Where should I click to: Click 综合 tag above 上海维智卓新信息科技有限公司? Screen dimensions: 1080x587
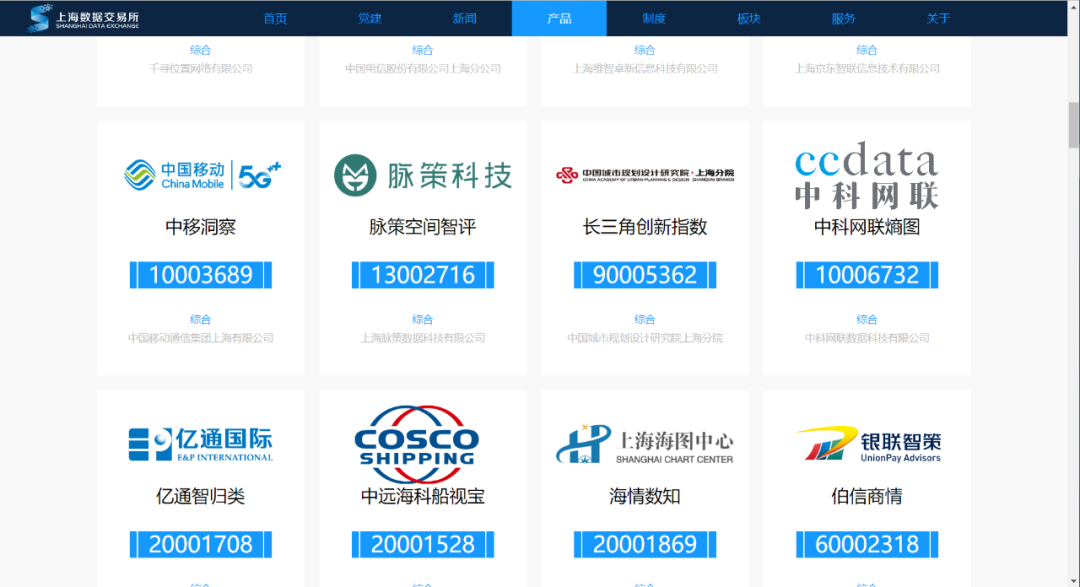[645, 50]
